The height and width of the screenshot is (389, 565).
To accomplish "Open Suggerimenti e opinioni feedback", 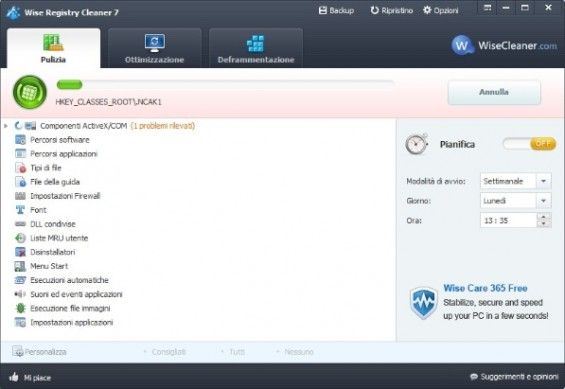I will (x=514, y=377).
